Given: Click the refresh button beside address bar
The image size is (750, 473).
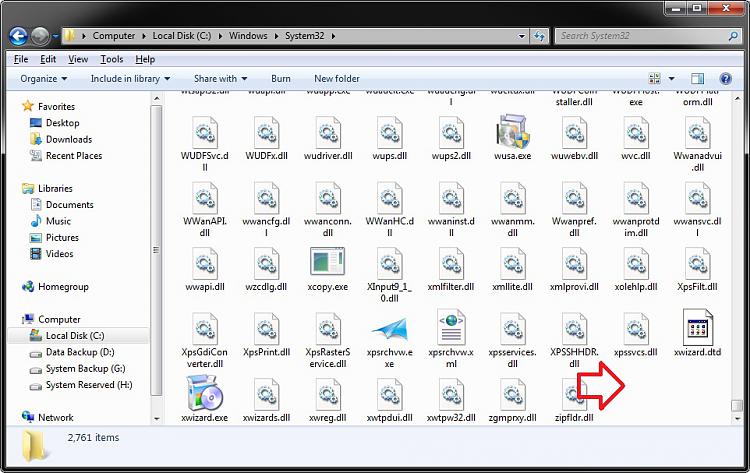Looking at the screenshot, I should point(540,36).
